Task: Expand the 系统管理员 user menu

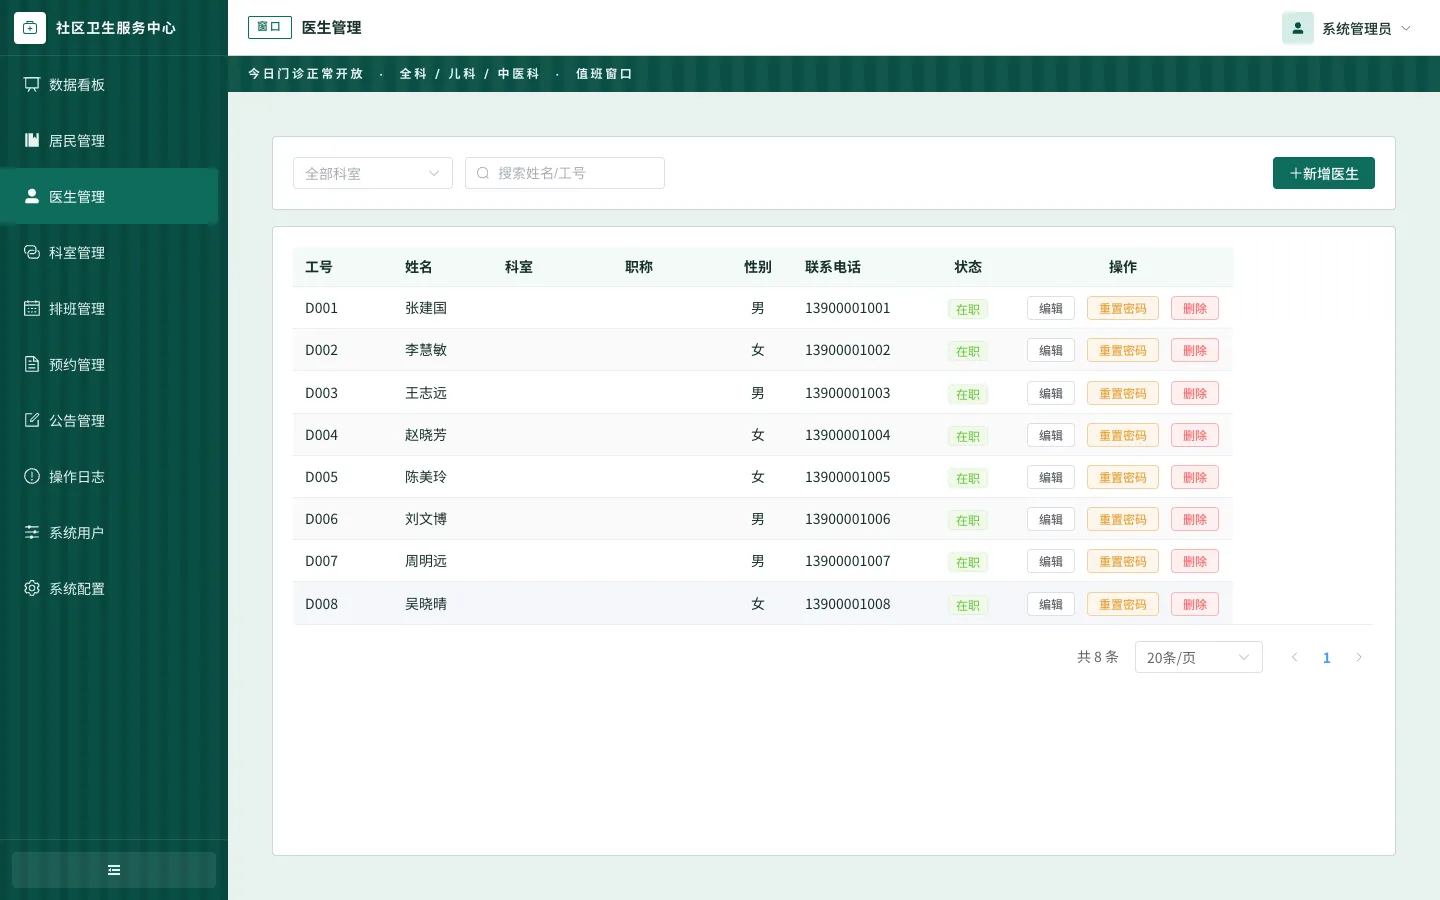Action: coord(1347,28)
